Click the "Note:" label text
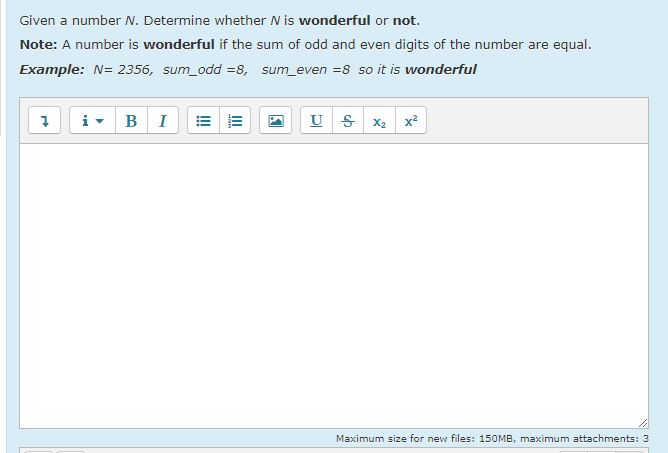The height and width of the screenshot is (453, 668). tap(38, 45)
